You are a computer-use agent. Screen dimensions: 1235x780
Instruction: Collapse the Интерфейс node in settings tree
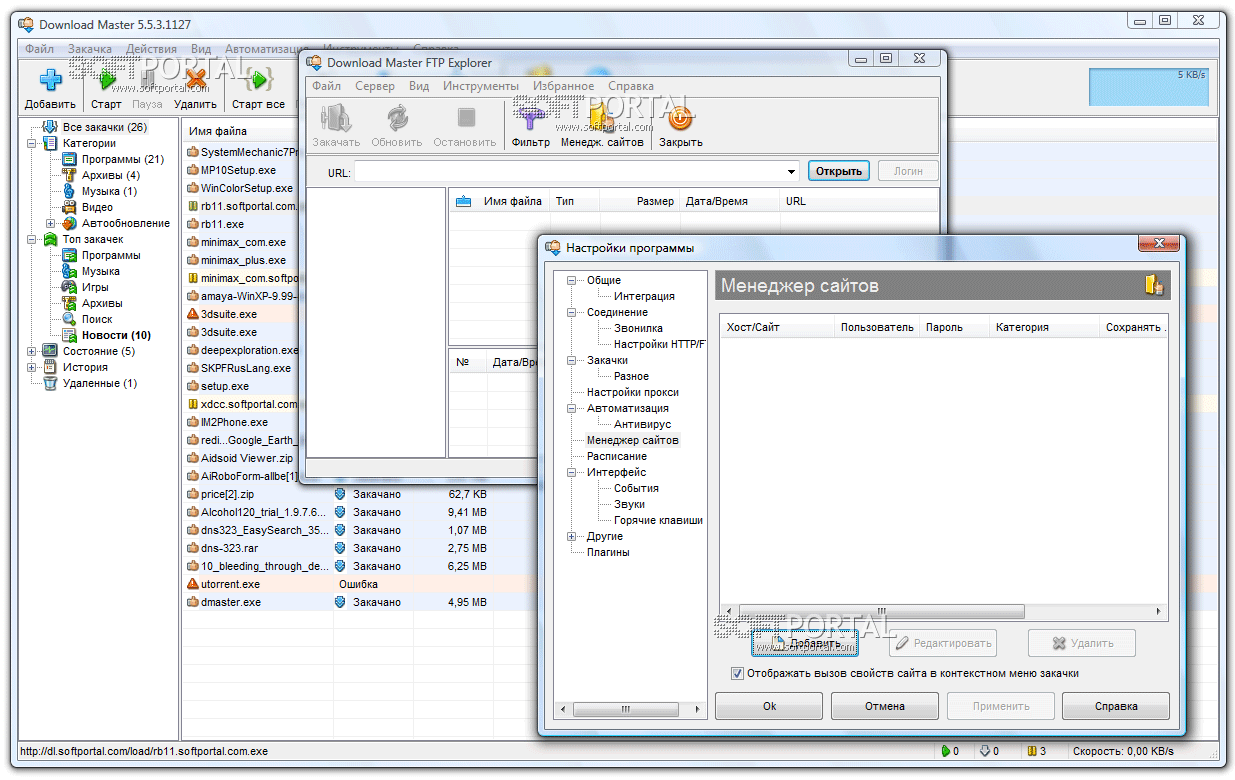pyautogui.click(x=572, y=472)
